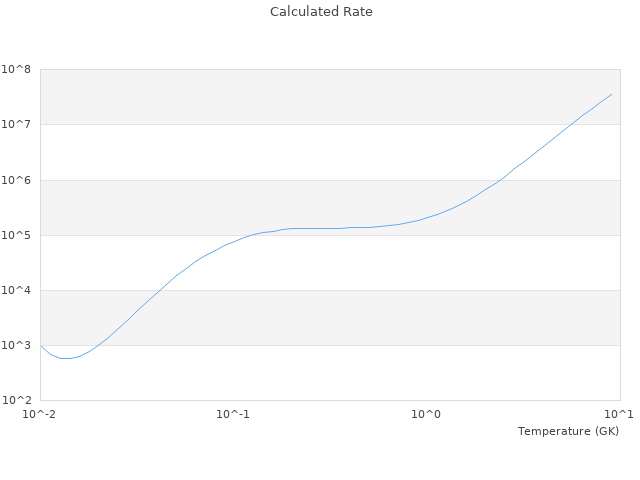Image resolution: width=640 pixels, height=480 pixels.
Task: Click the 10^0 x-axis tick label
Action: [x=427, y=414]
